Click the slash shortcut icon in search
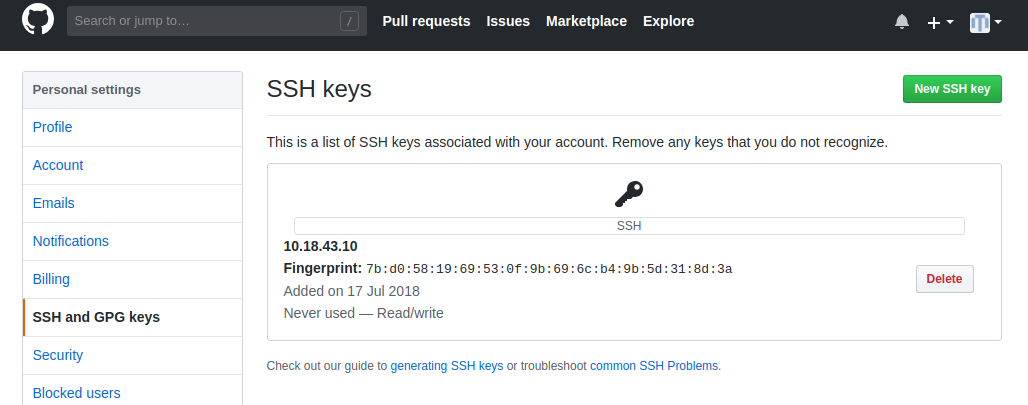 click(x=349, y=21)
